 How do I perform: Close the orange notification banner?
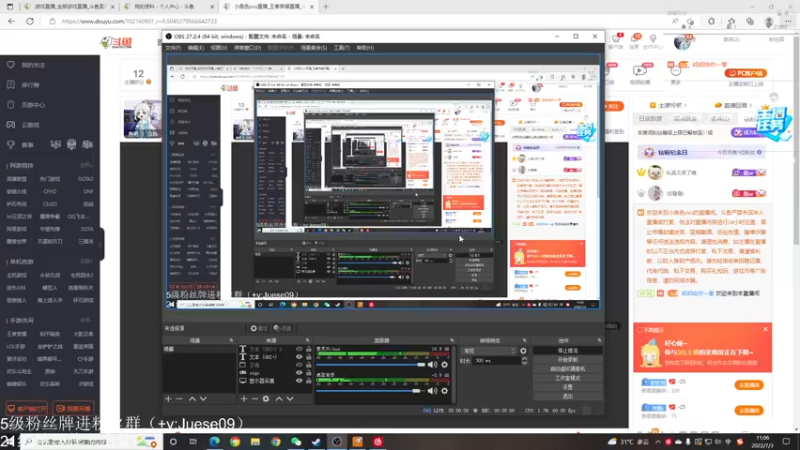point(765,330)
